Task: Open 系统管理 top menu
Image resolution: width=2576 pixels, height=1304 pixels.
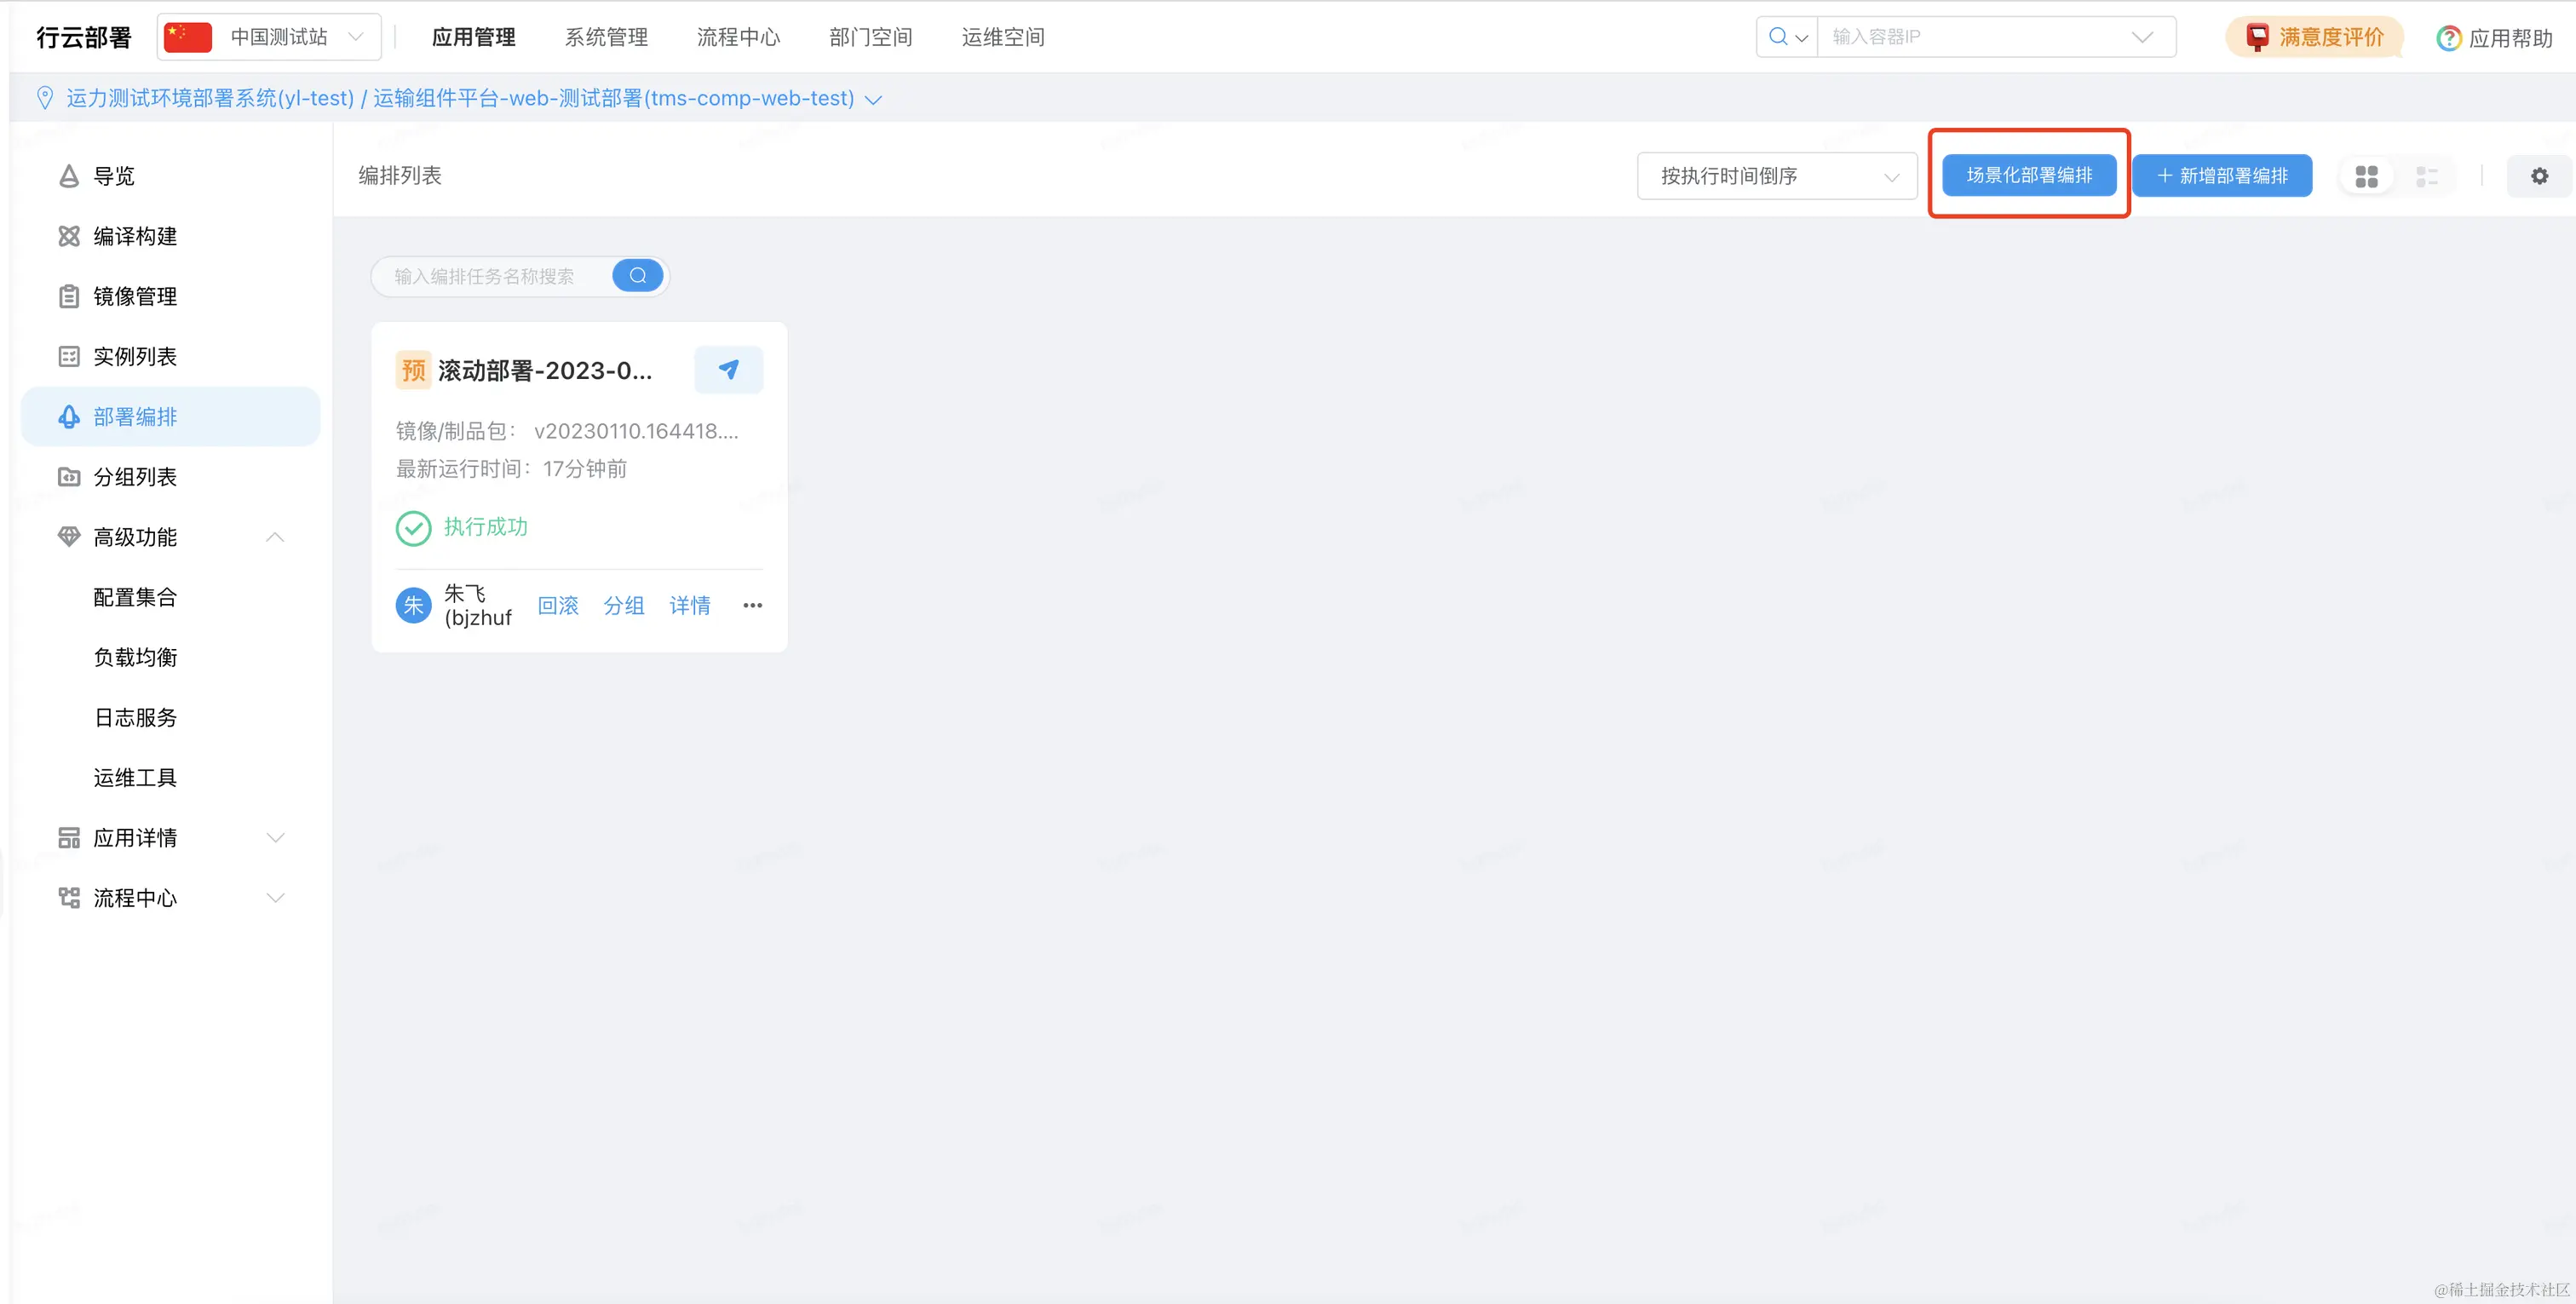Action: pyautogui.click(x=606, y=37)
